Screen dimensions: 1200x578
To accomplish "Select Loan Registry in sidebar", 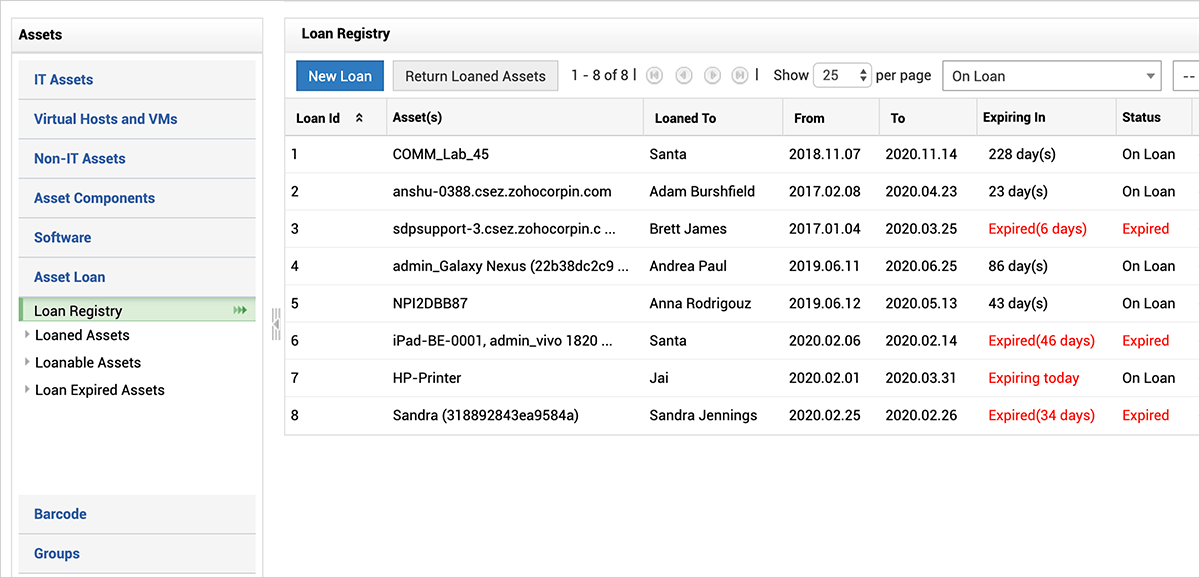I will point(78,311).
